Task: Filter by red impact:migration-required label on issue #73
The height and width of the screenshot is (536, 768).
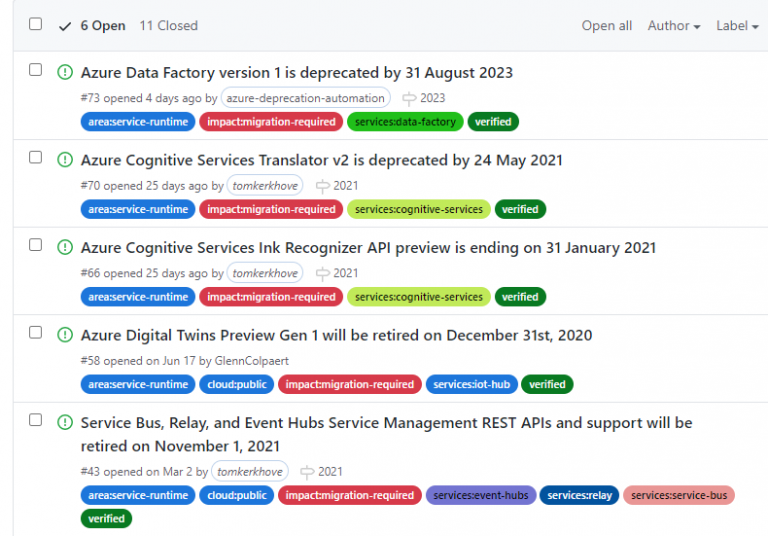Action: [x=271, y=122]
